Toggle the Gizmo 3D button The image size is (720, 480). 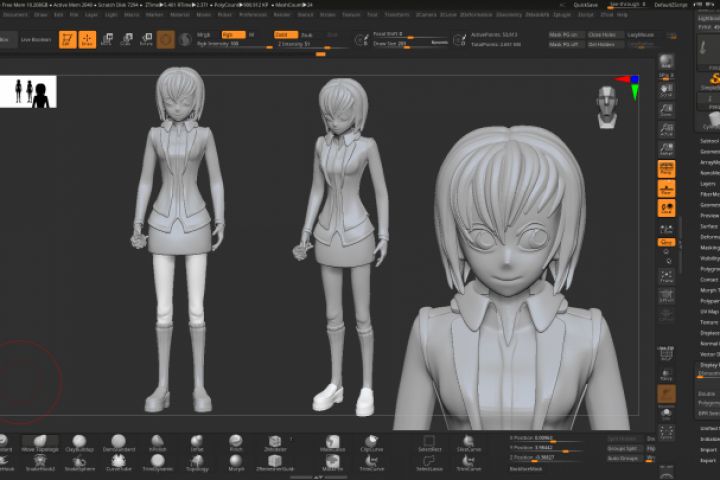(166, 40)
